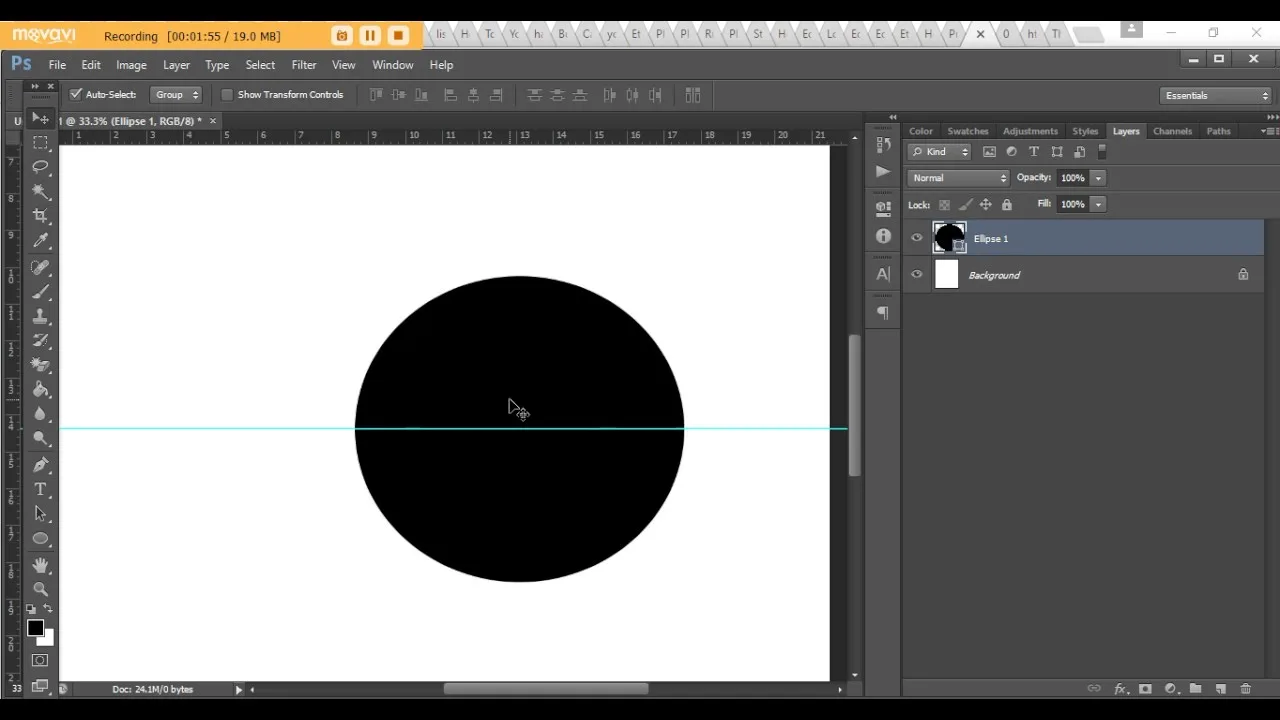The image size is (1280, 720).
Task: Create new adjustment layer icon
Action: [1170, 689]
